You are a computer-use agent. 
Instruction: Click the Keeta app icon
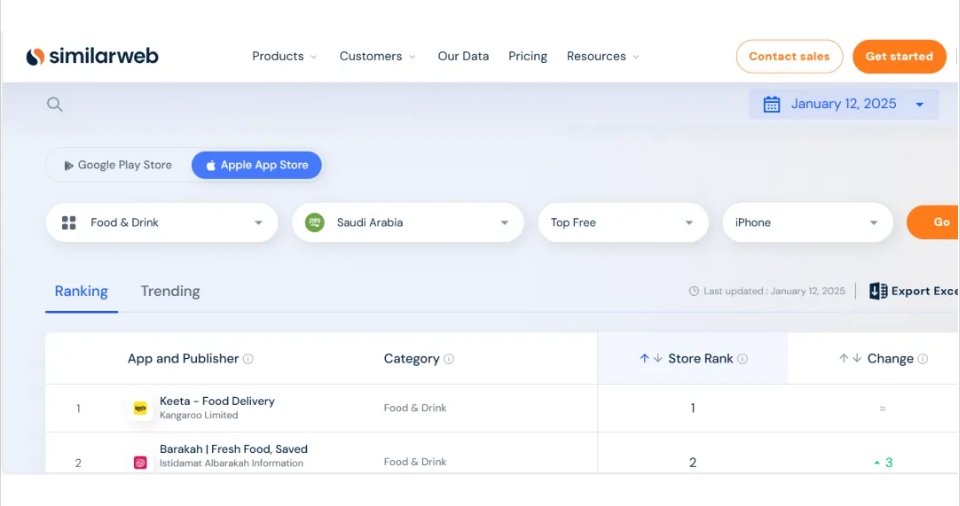pyautogui.click(x=140, y=408)
